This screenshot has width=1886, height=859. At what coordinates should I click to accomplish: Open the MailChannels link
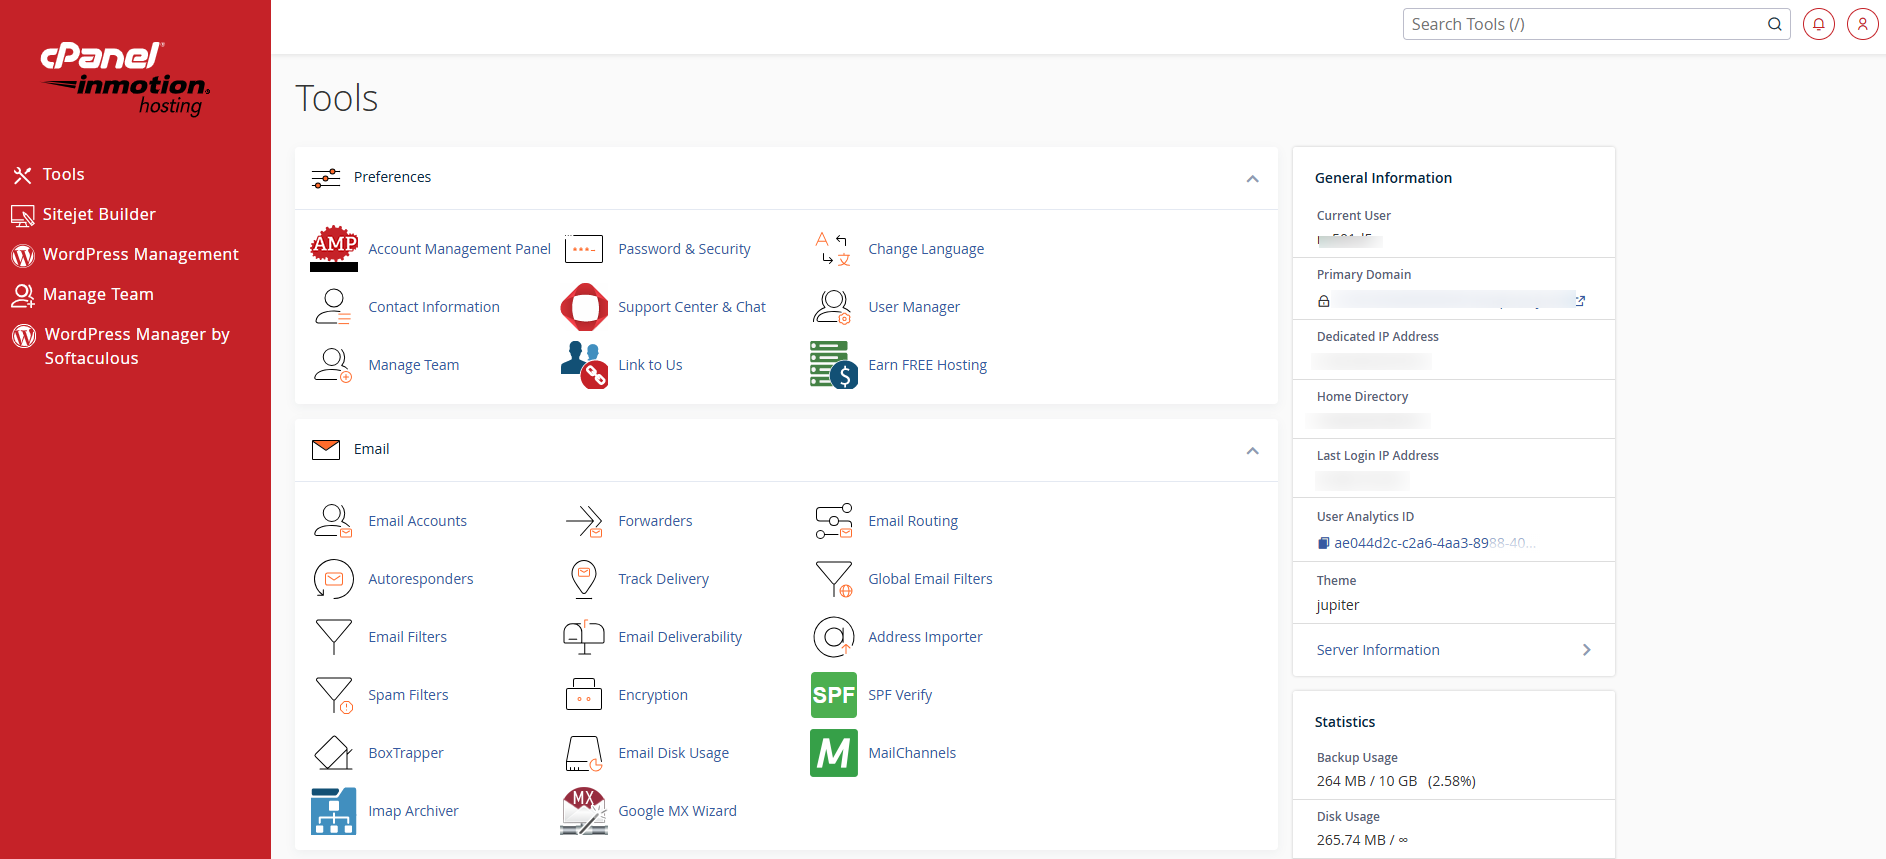coord(912,753)
